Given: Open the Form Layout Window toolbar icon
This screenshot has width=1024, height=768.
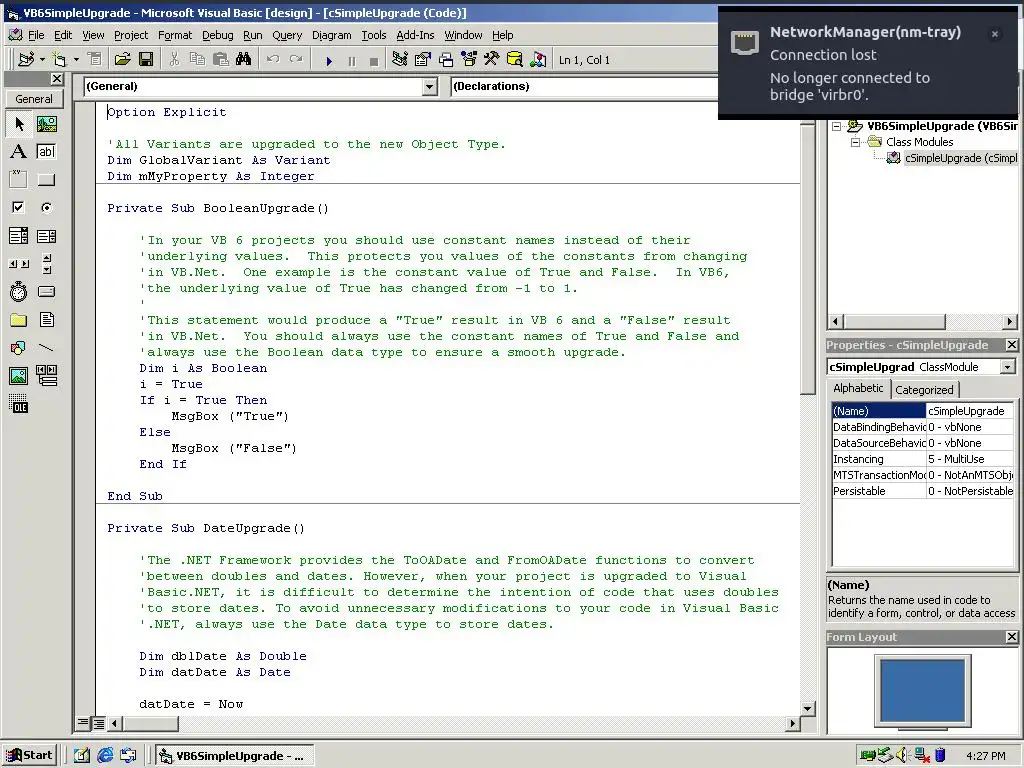Looking at the screenshot, I should tap(446, 59).
